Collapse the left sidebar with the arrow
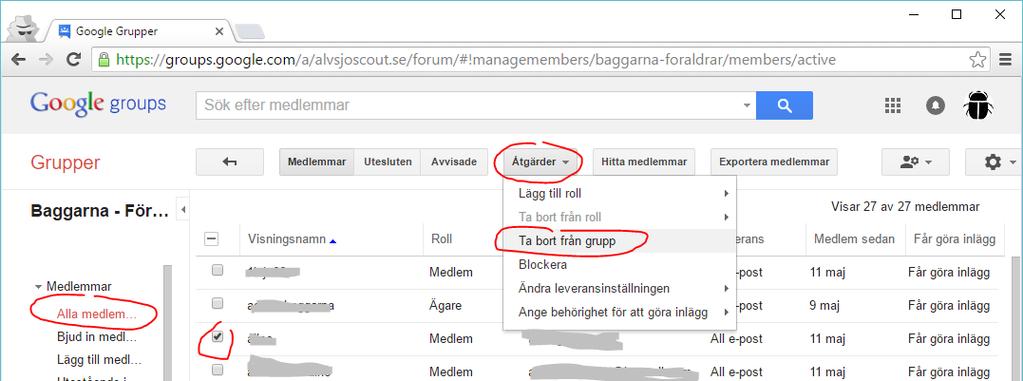 coord(183,210)
